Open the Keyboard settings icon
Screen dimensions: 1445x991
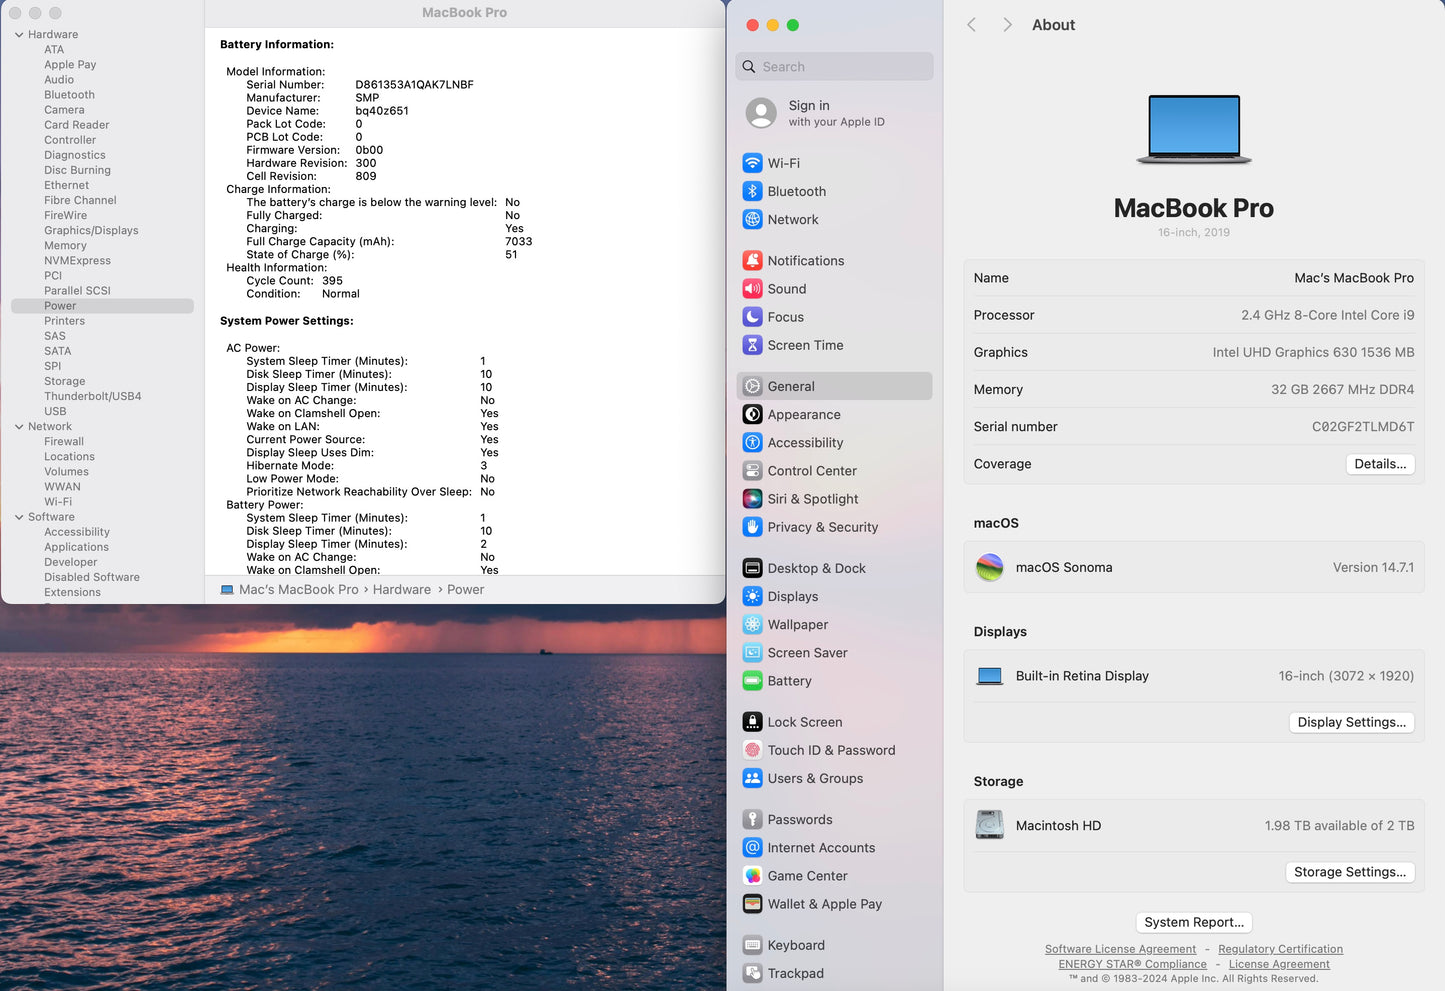click(x=753, y=945)
